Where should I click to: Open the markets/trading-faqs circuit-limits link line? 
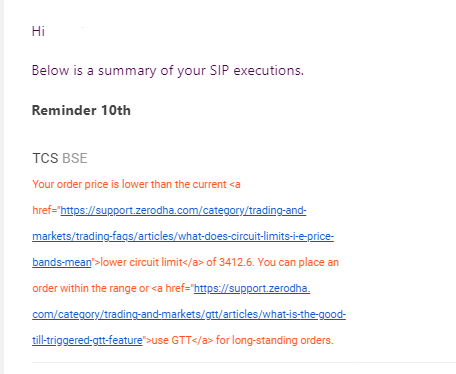click(x=183, y=236)
